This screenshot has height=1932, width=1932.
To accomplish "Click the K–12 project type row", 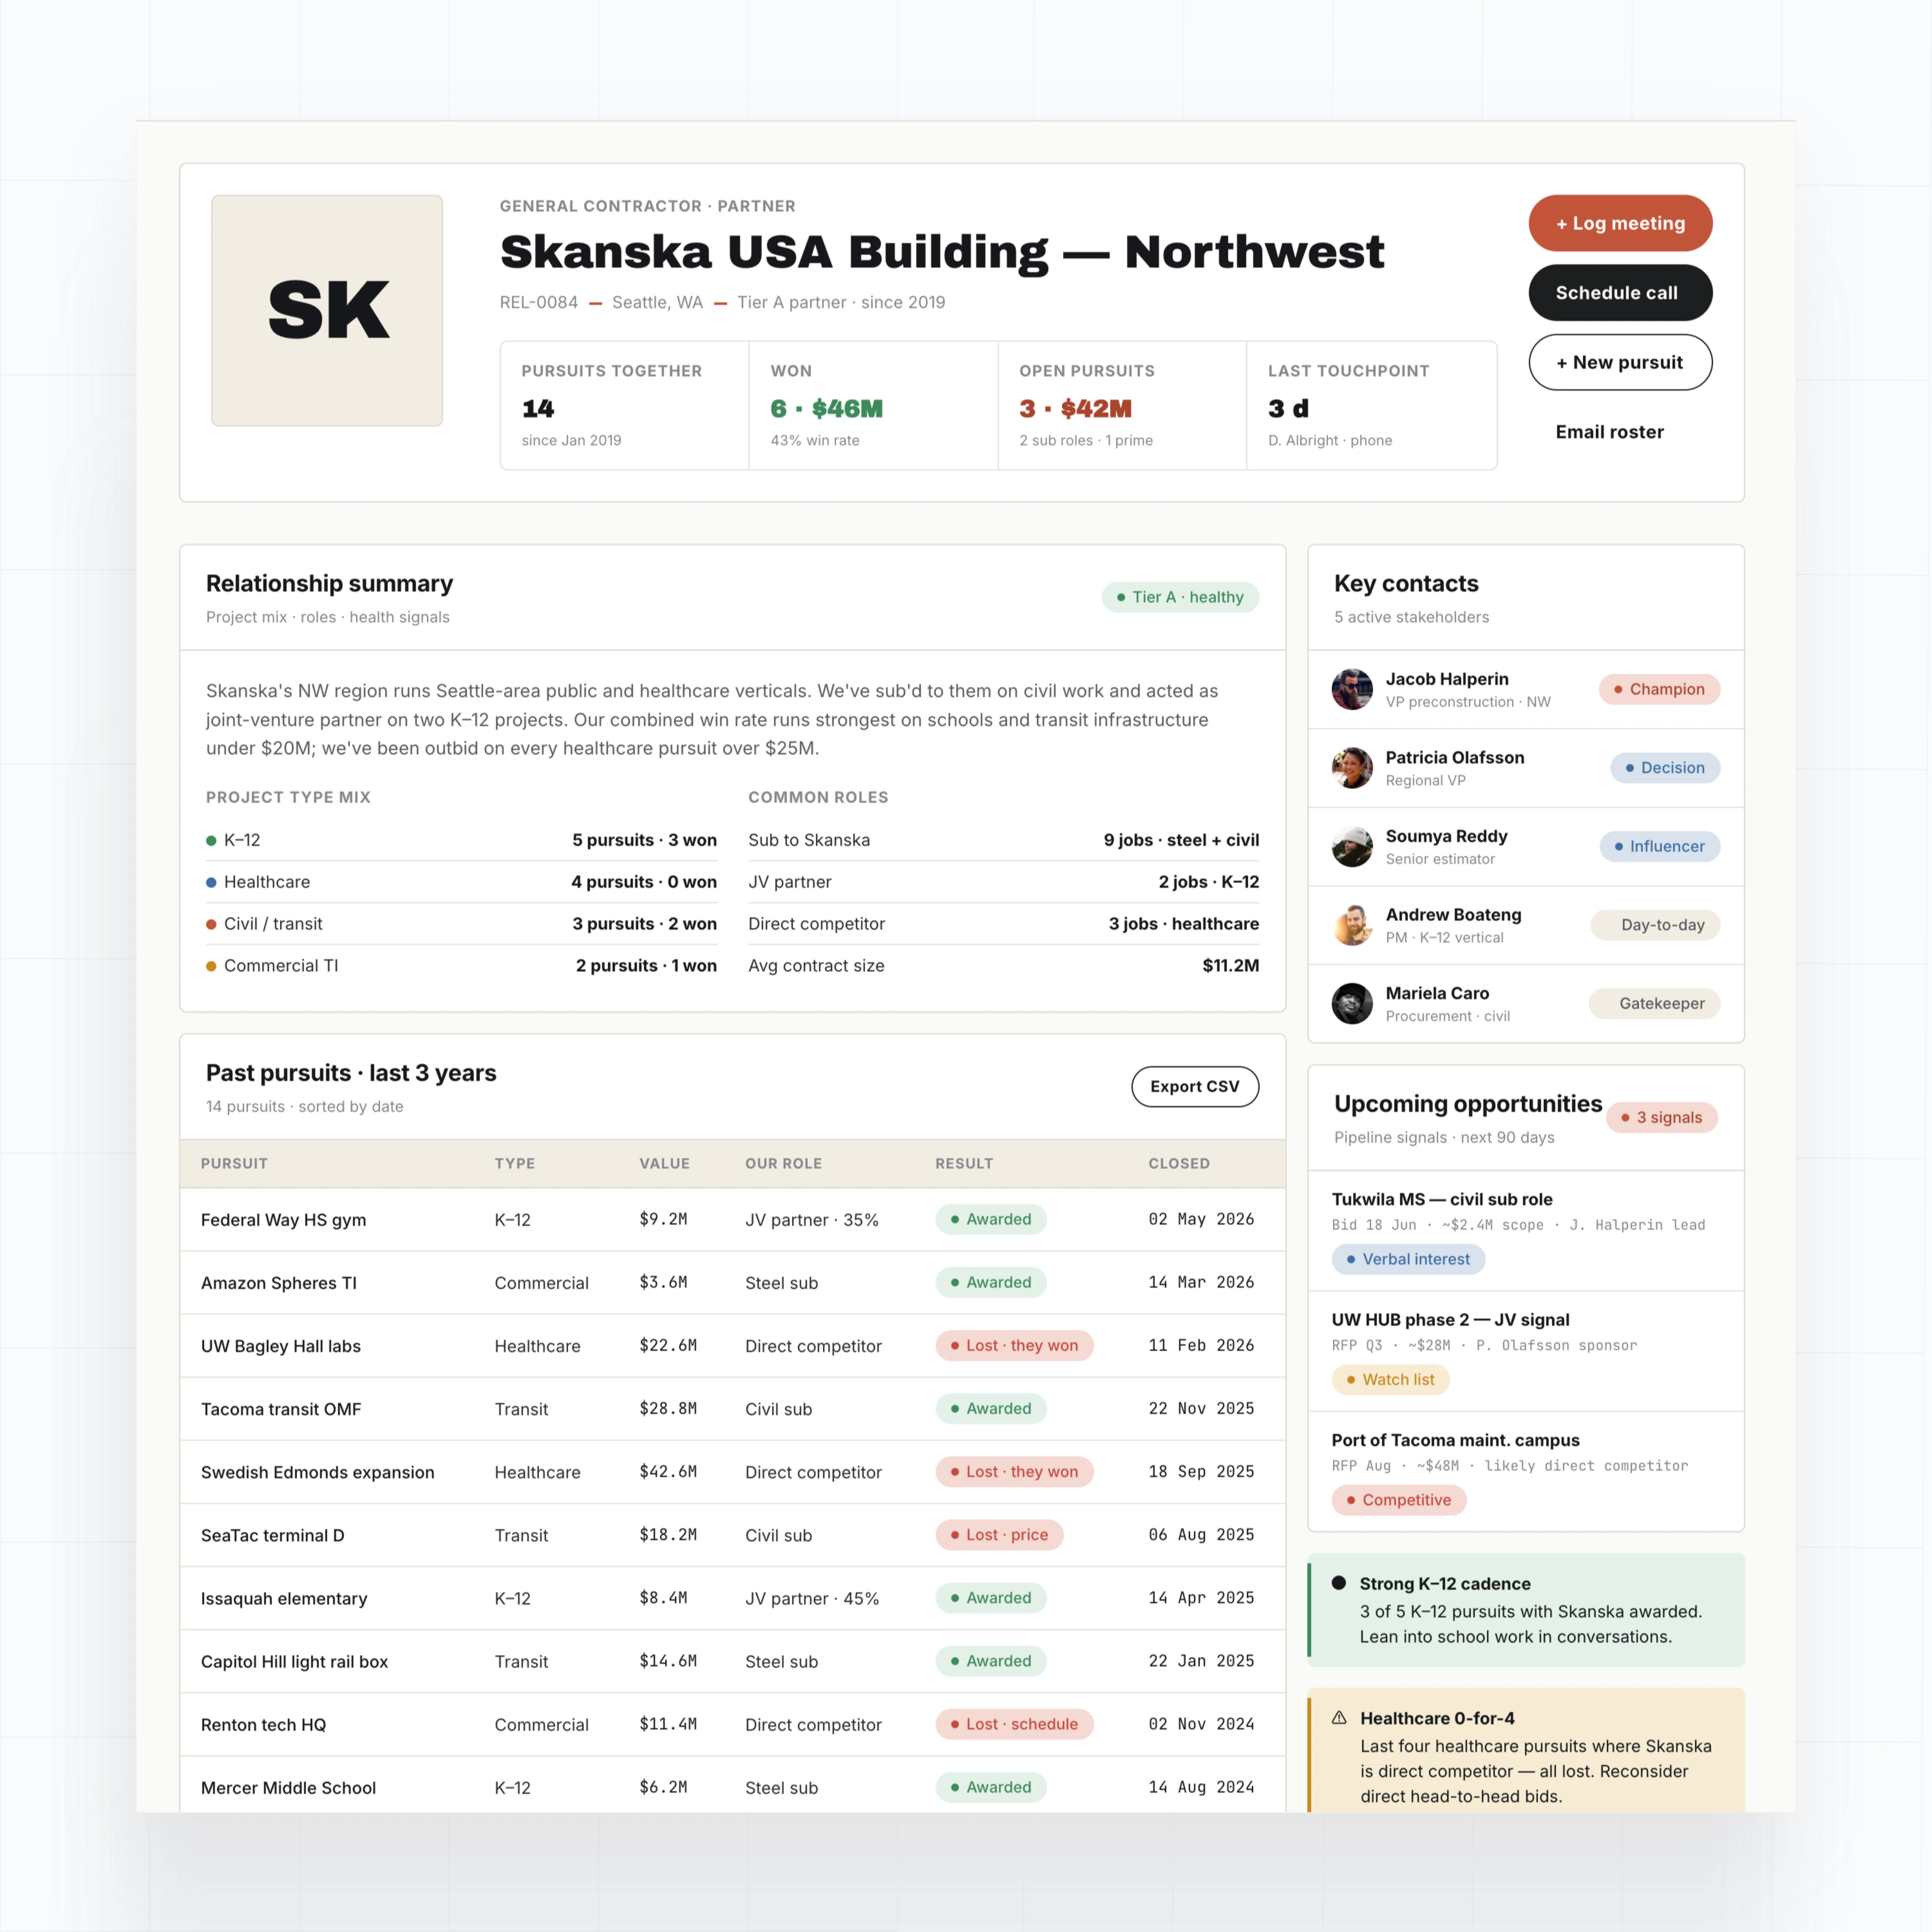I will 461,840.
